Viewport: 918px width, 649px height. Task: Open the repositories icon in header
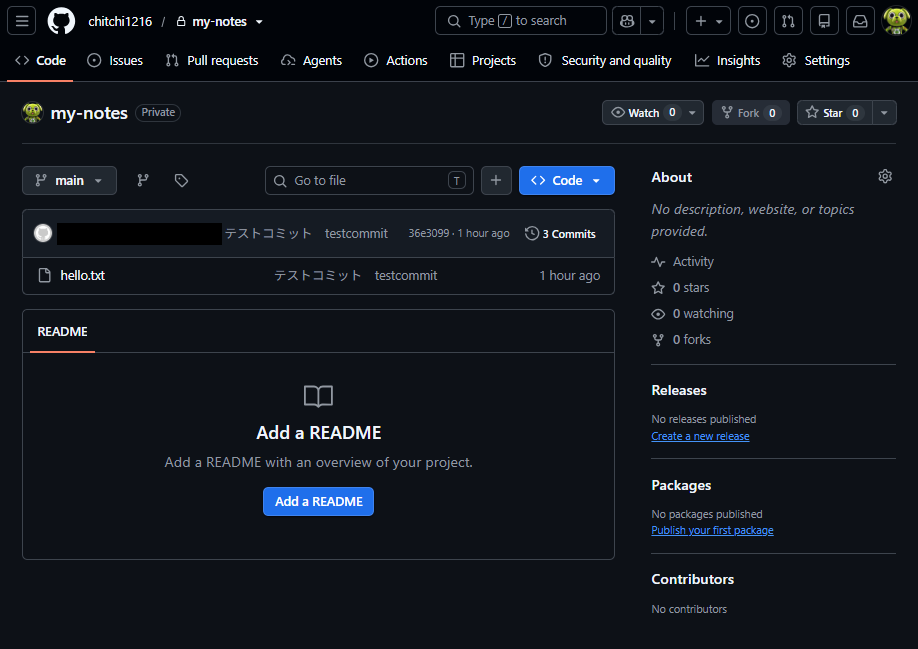pos(824,21)
